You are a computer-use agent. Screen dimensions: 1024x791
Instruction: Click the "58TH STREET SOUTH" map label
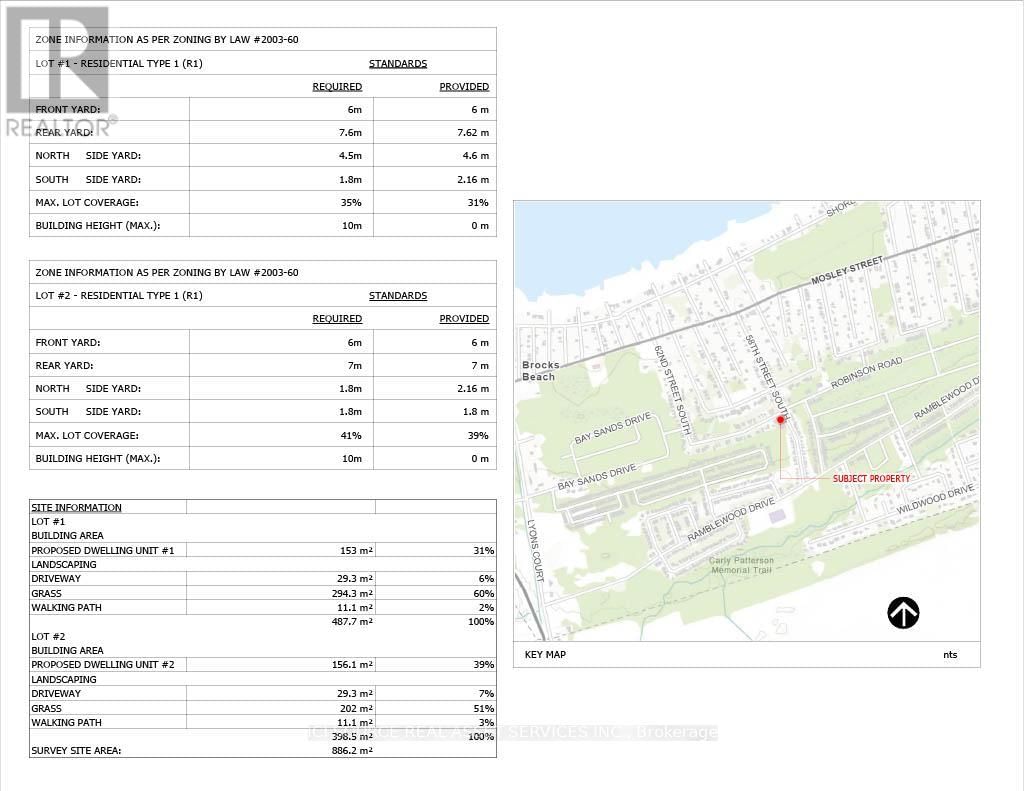[768, 378]
